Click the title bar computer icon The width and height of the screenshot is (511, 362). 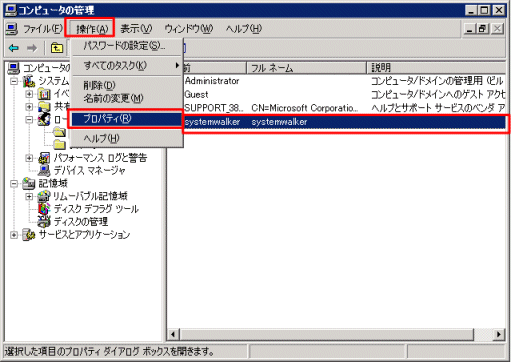pyautogui.click(x=11, y=11)
